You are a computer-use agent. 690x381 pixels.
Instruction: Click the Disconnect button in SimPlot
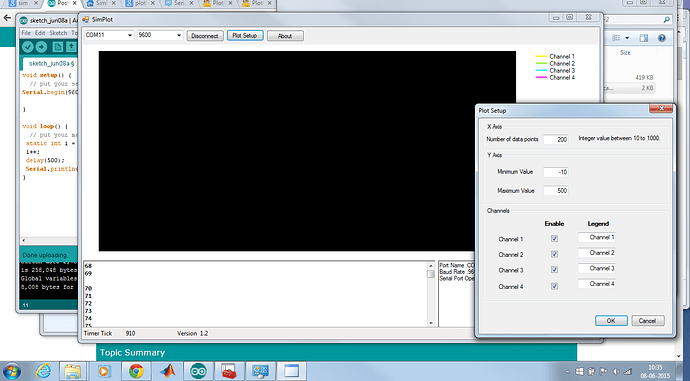pyautogui.click(x=205, y=36)
